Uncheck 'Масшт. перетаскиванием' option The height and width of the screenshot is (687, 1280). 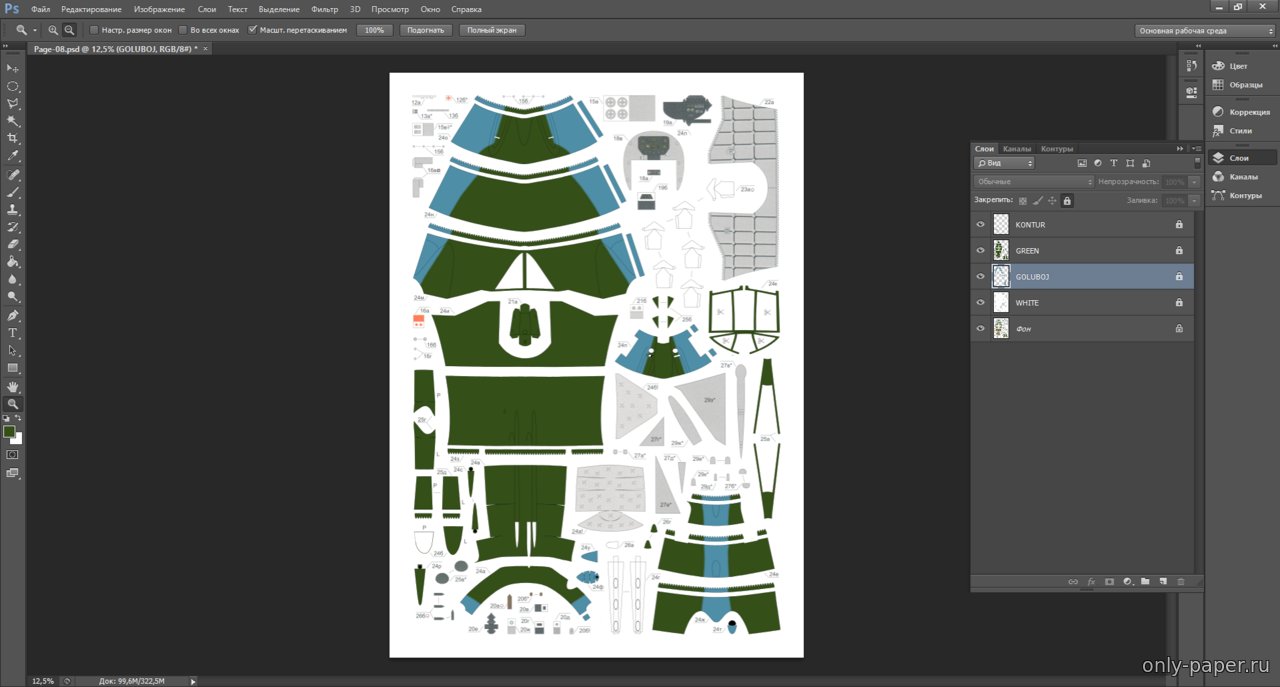(x=253, y=30)
